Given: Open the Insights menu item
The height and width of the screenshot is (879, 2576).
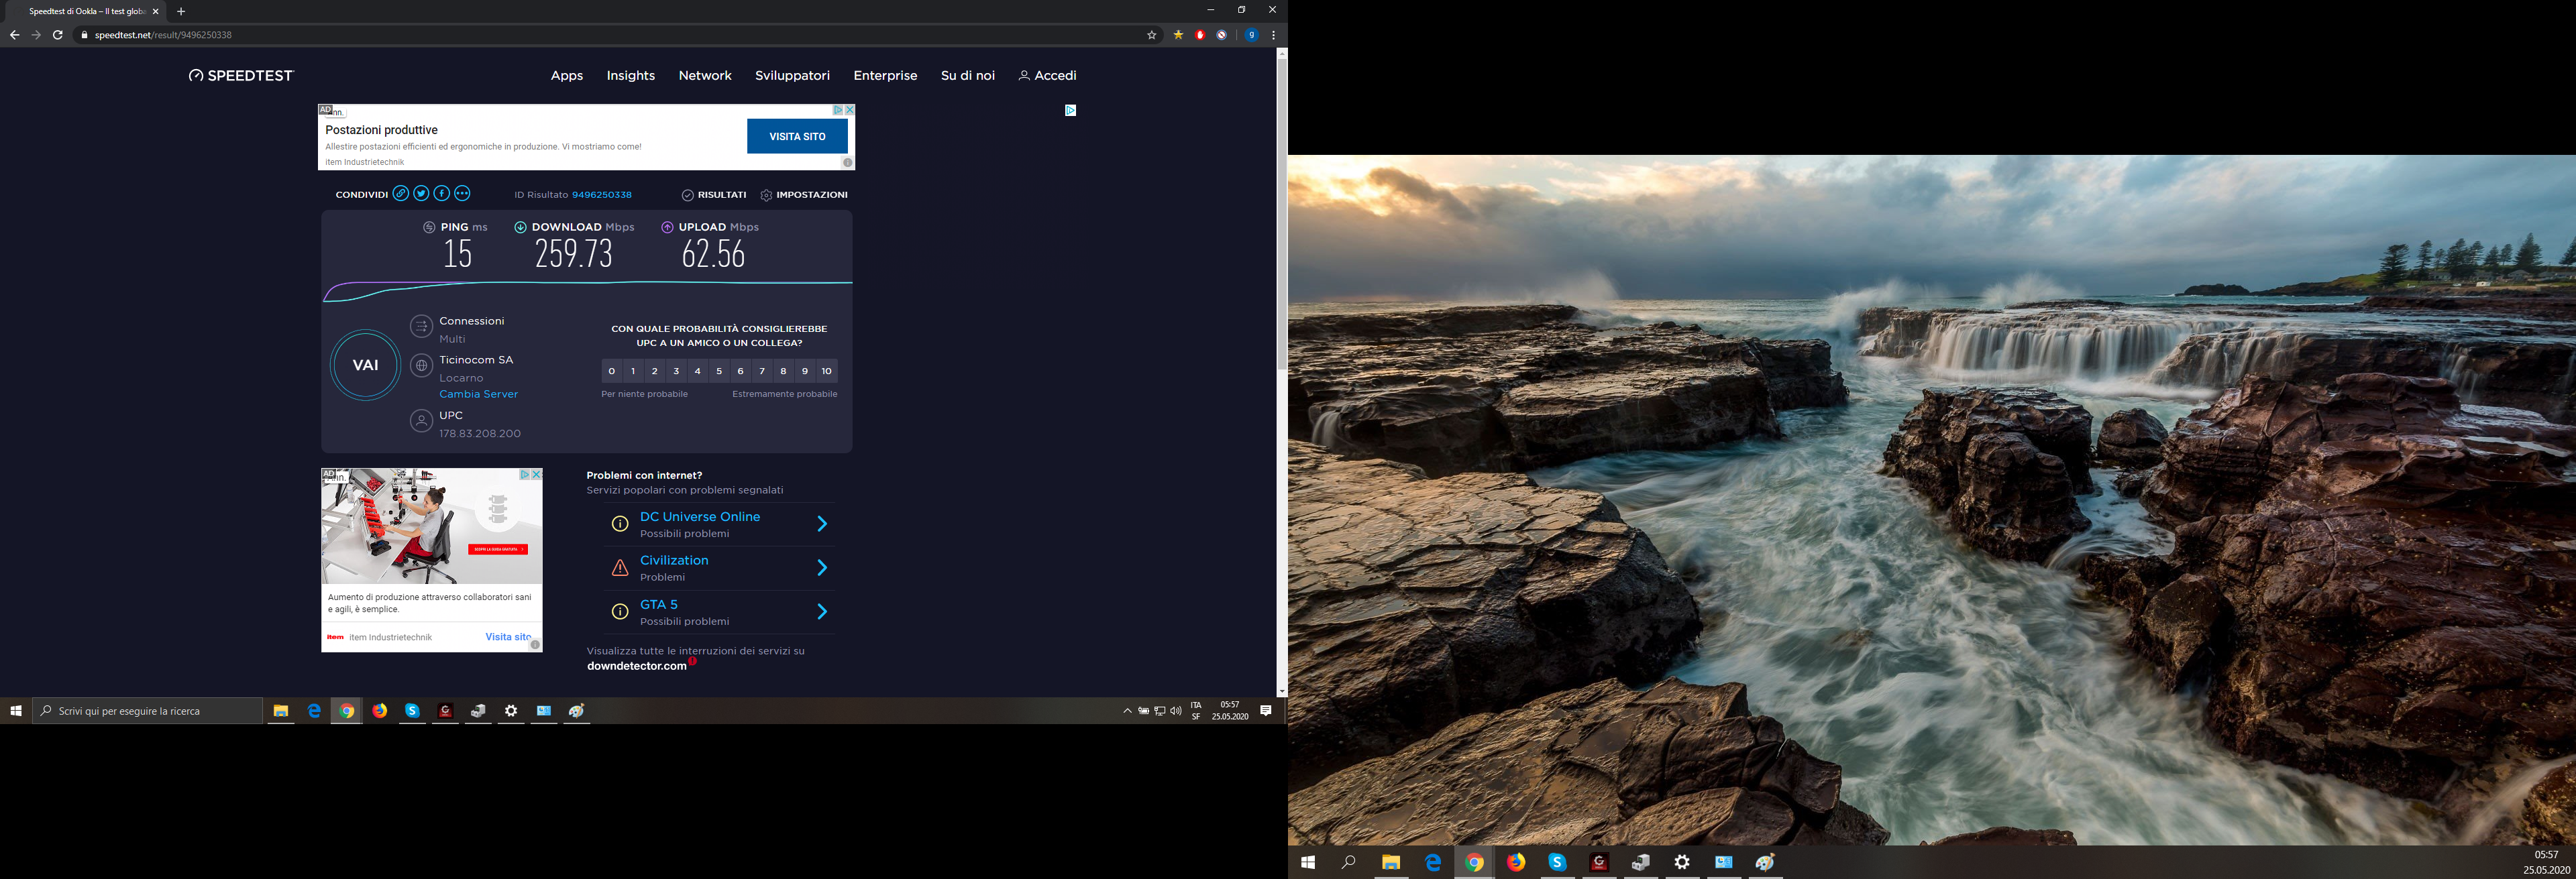Looking at the screenshot, I should [x=630, y=76].
